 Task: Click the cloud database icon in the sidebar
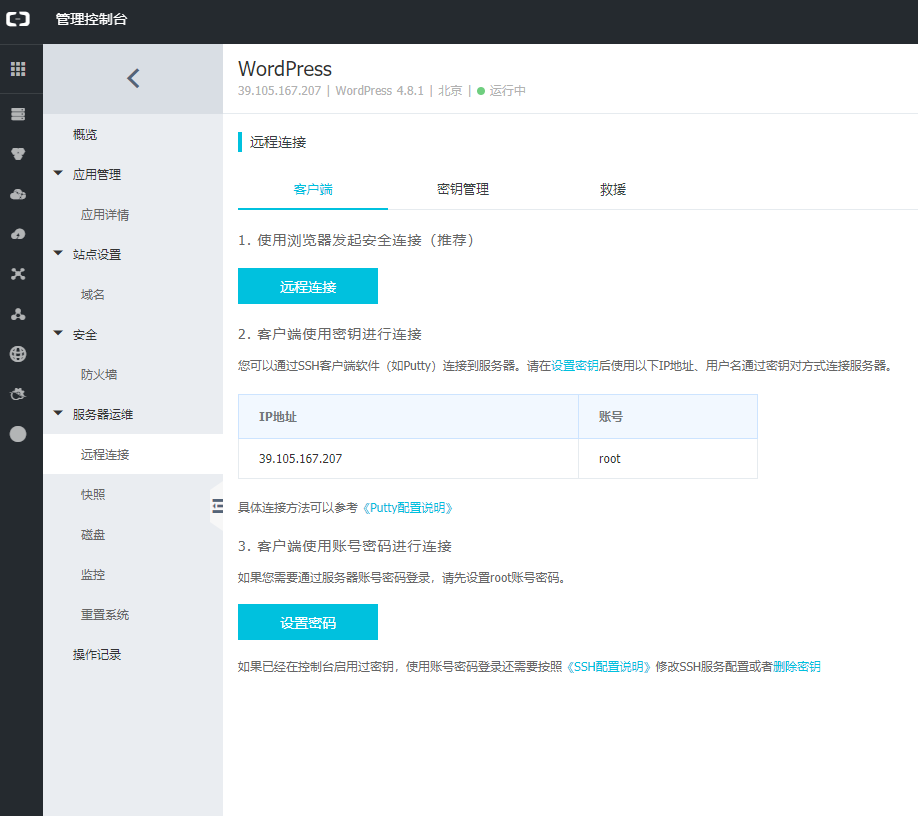coord(18,194)
